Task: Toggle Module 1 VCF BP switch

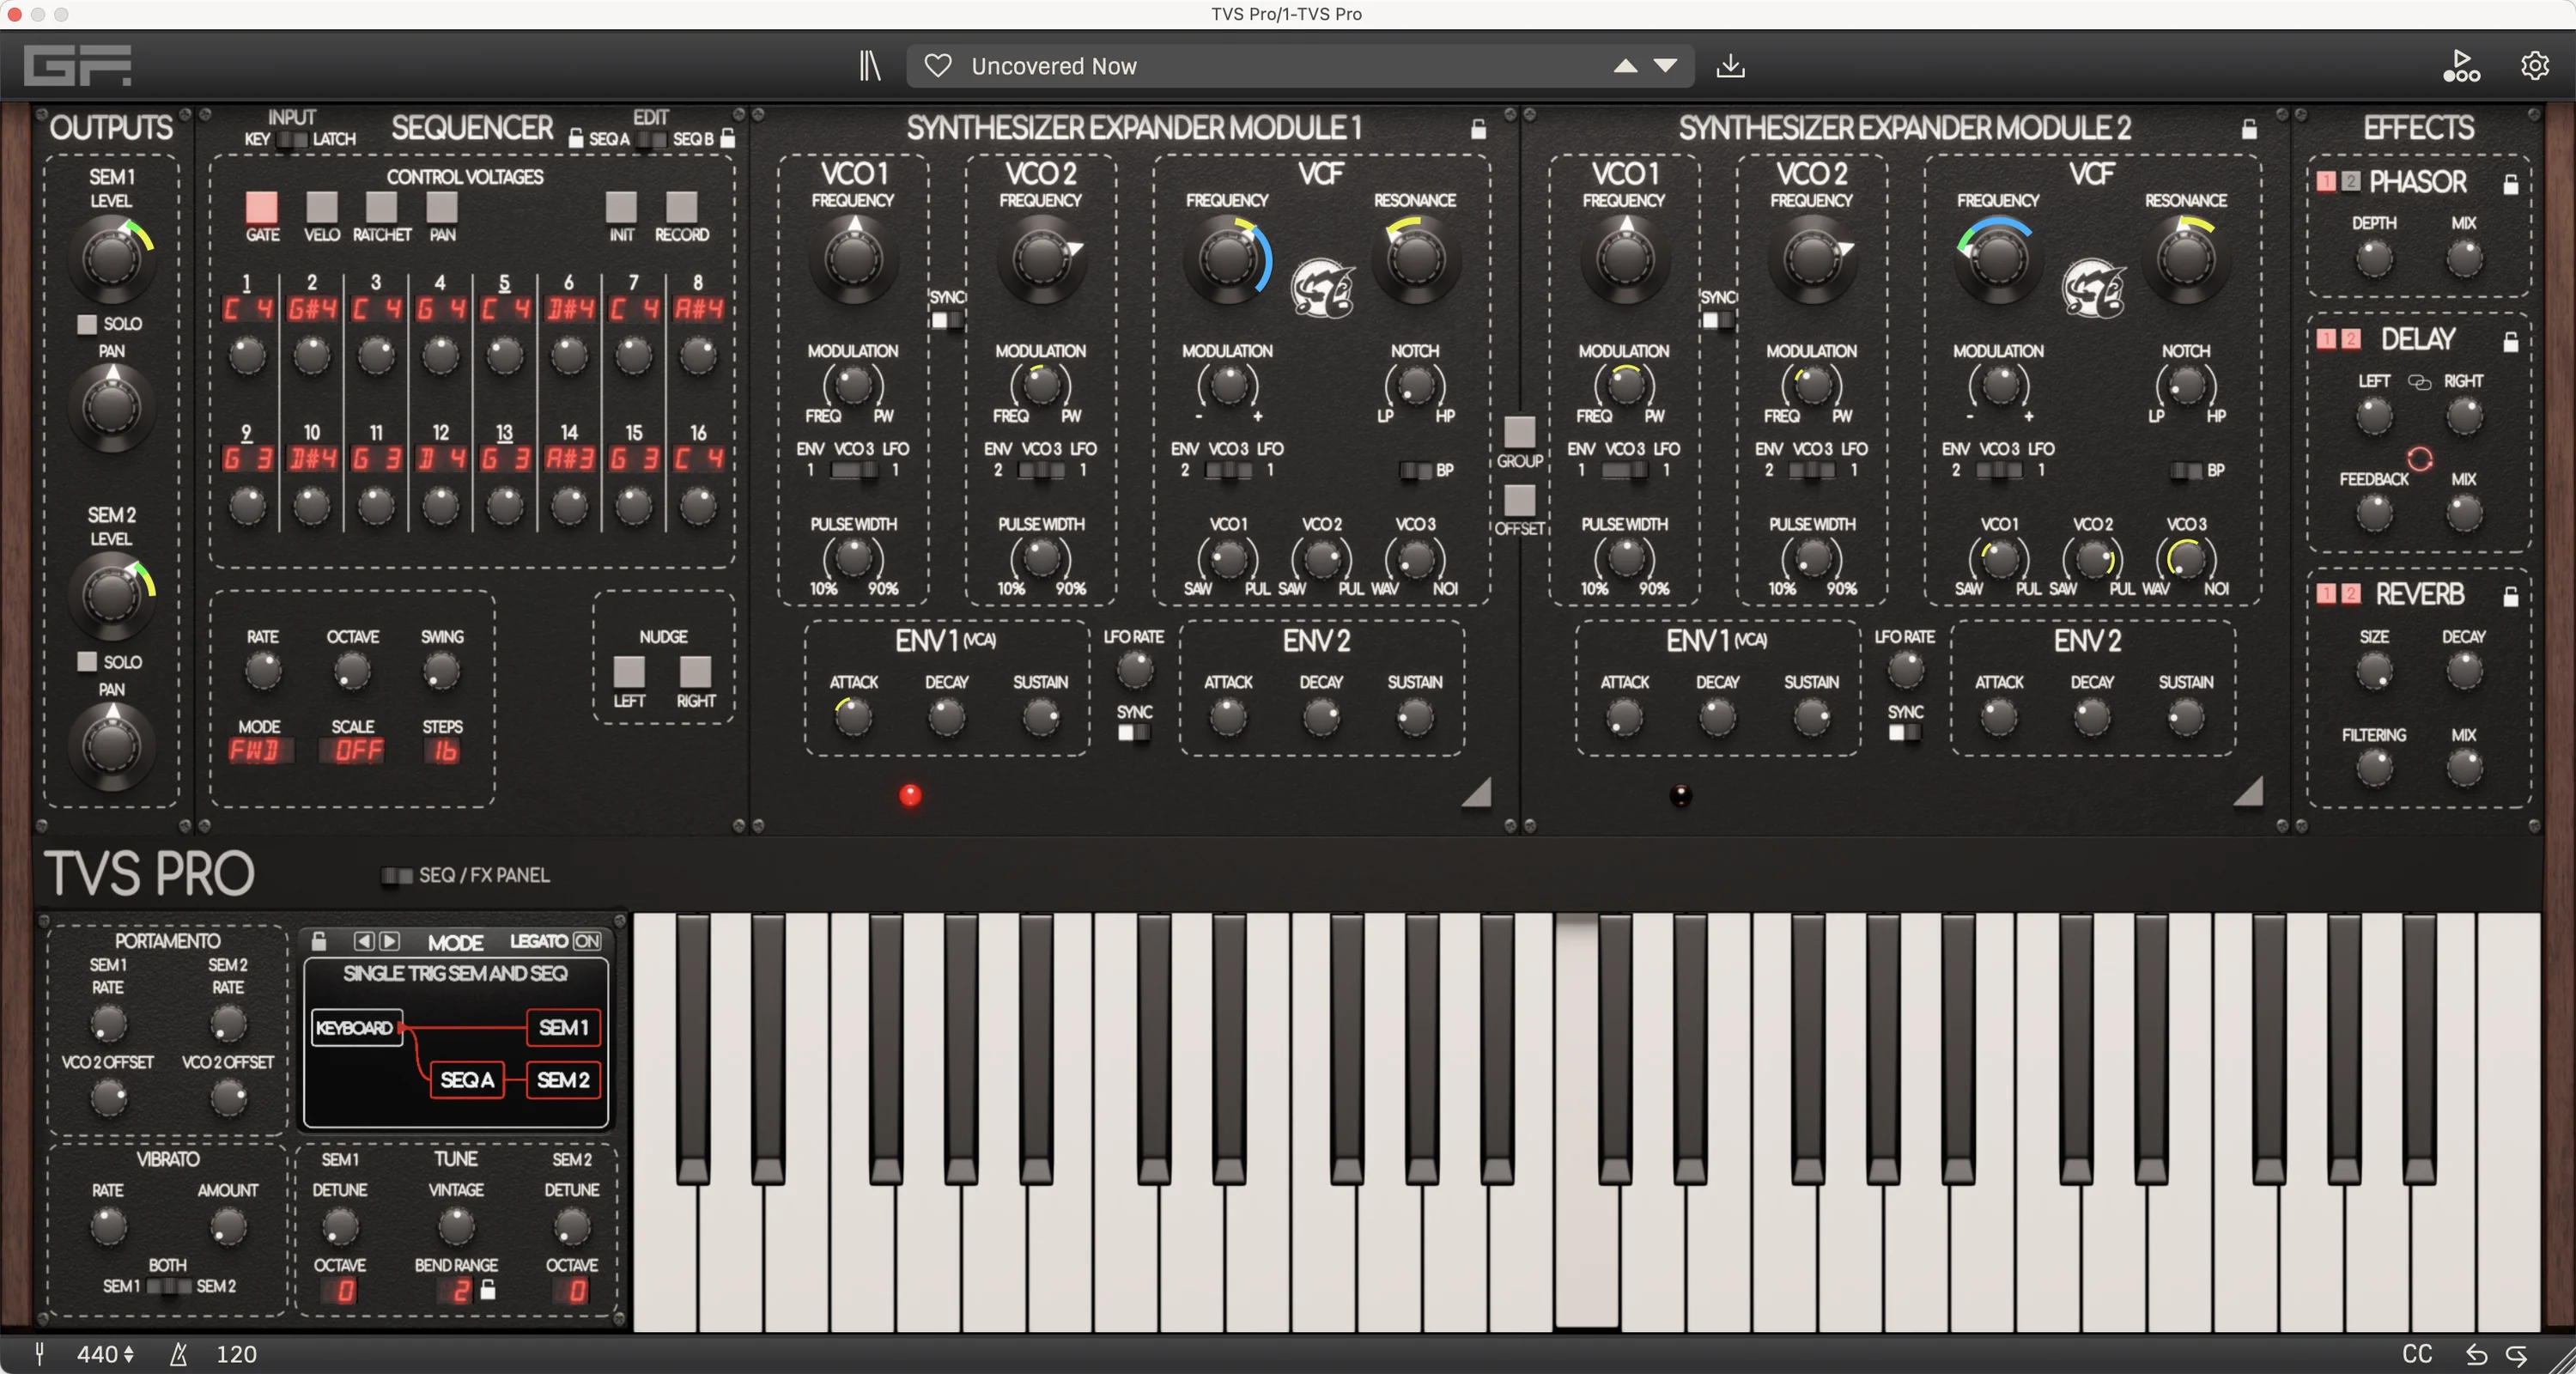Action: coord(1414,470)
